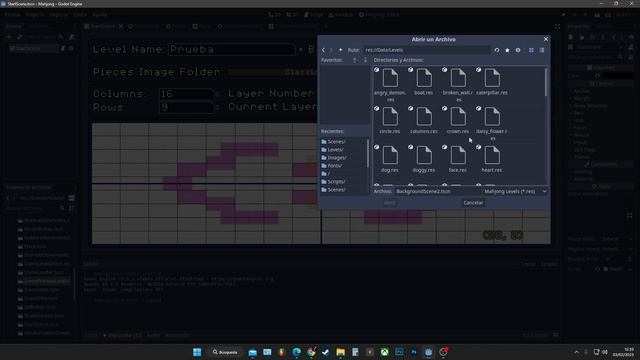This screenshot has height=360, width=640.
Task: Click the disabled Abrir button
Action: coord(390,203)
